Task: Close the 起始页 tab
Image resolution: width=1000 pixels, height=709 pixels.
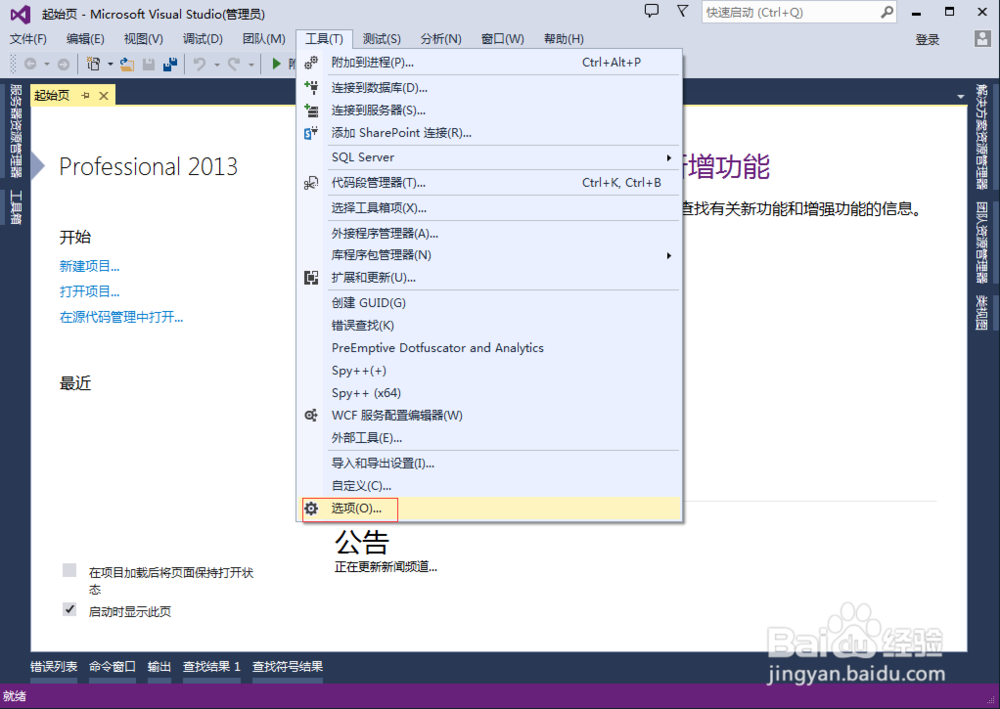Action: tap(103, 96)
